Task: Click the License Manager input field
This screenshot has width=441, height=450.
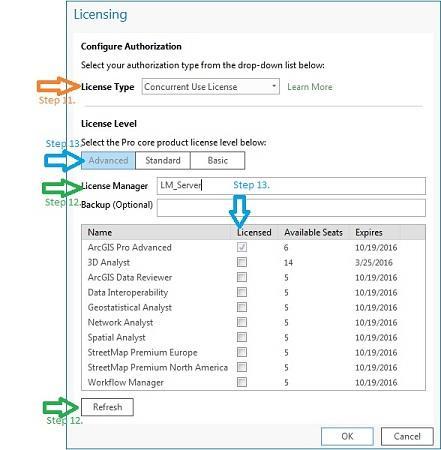Action: click(x=291, y=186)
